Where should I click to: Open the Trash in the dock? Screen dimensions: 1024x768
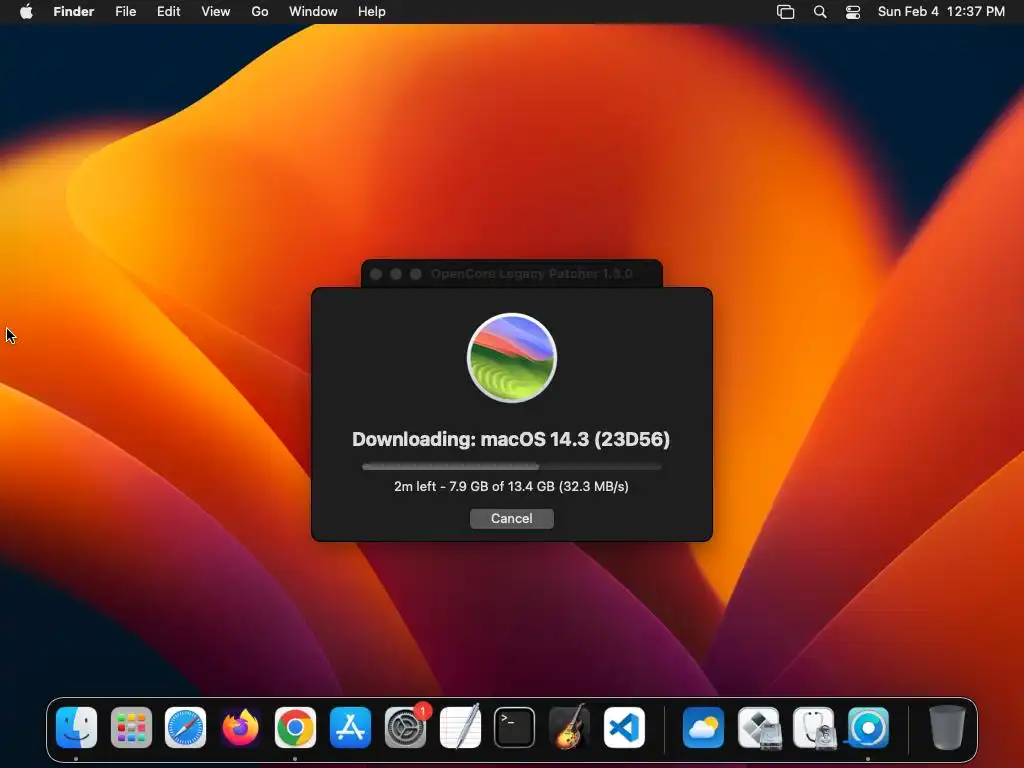click(x=947, y=727)
